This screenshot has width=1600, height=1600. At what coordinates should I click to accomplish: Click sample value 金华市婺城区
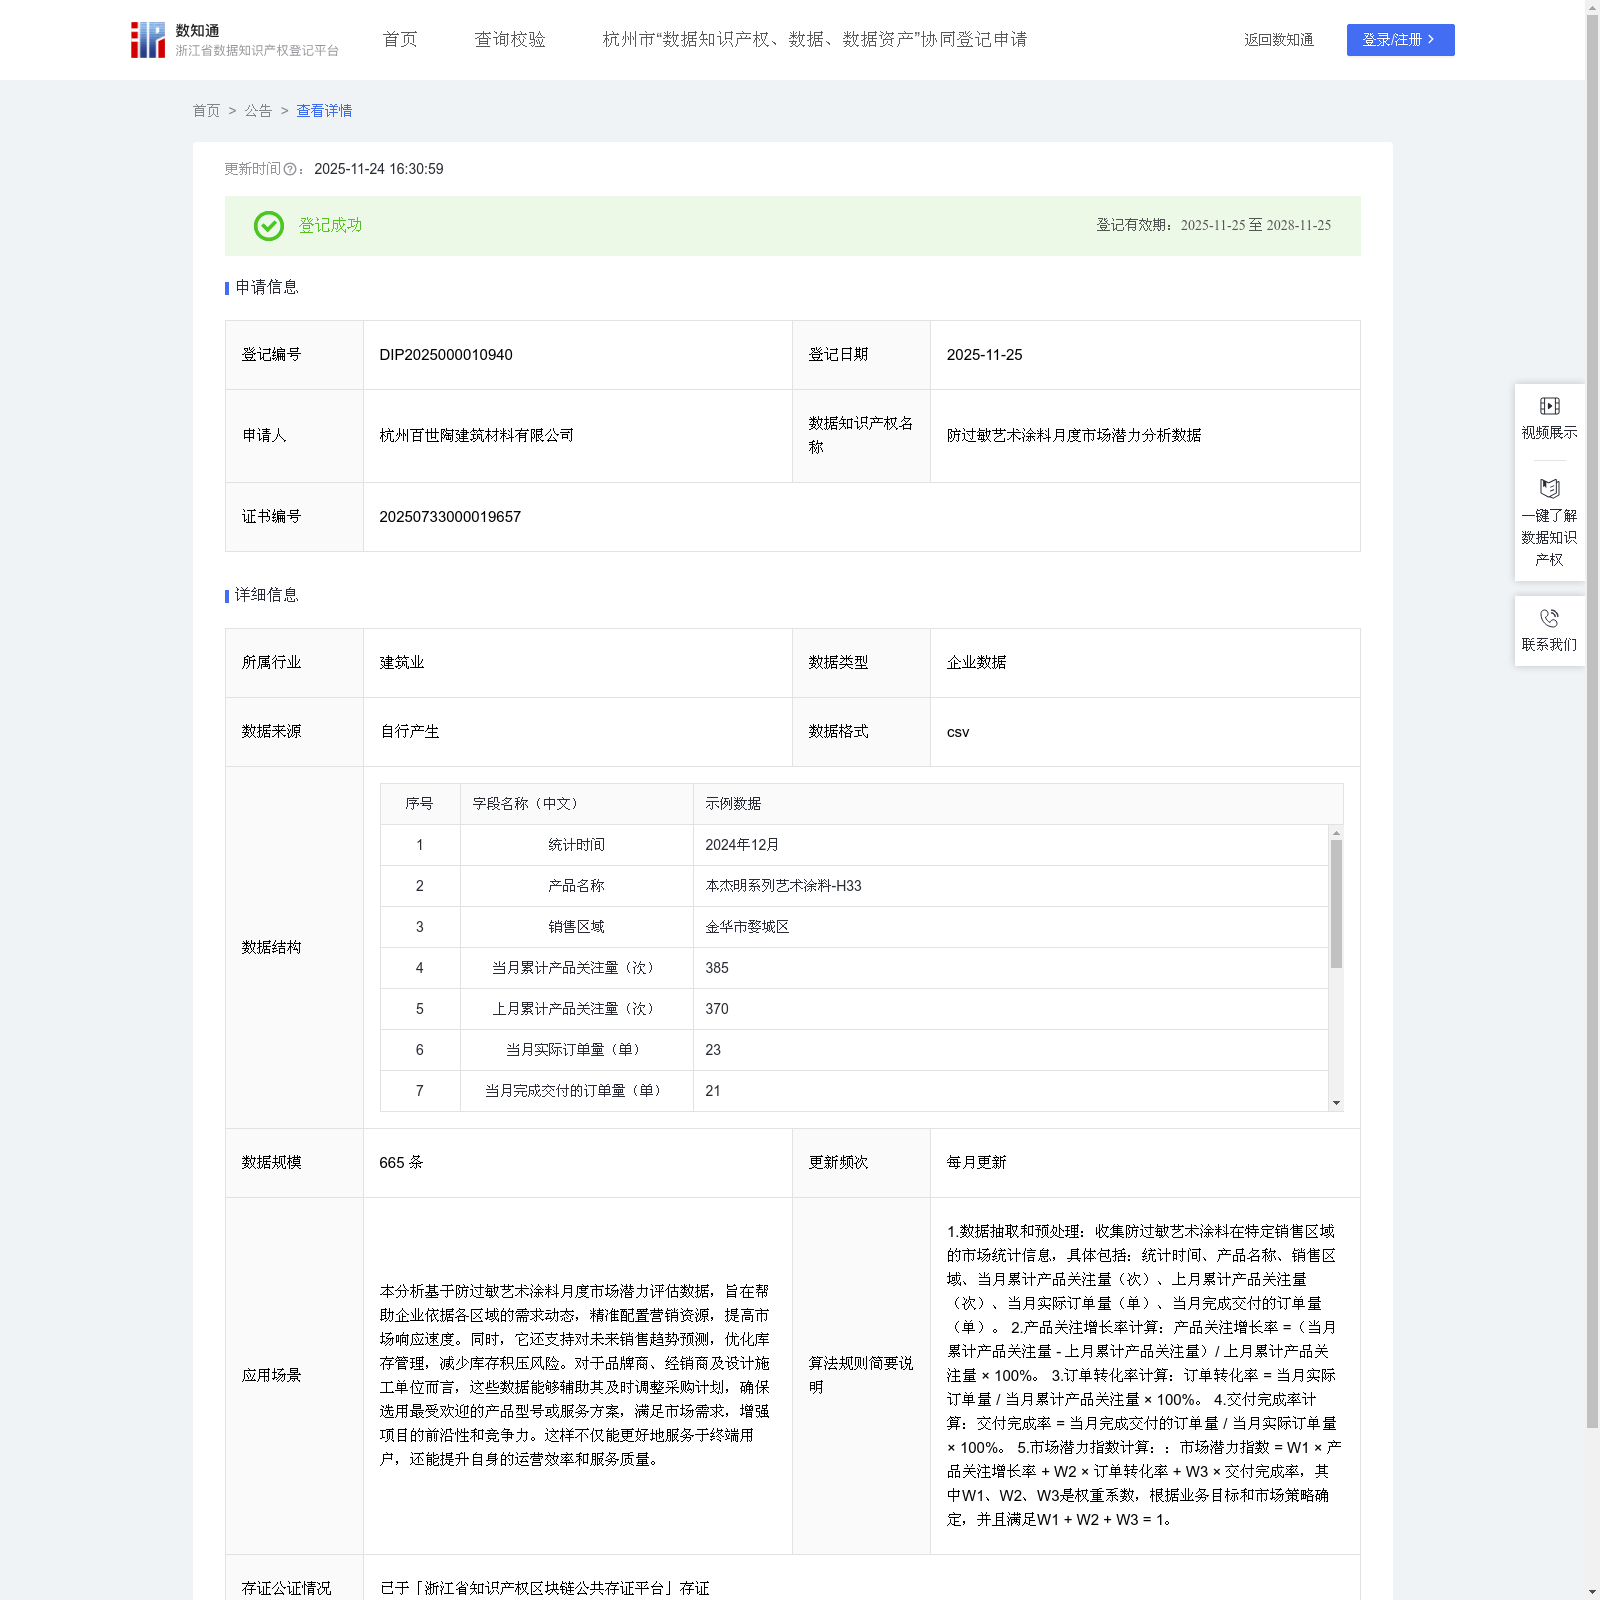tap(747, 927)
